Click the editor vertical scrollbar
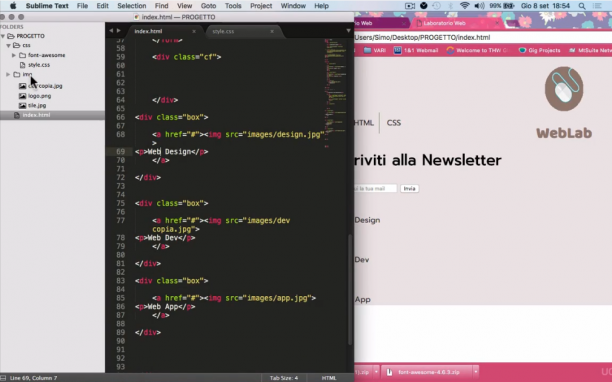The width and height of the screenshot is (612, 382). pyautogui.click(x=350, y=289)
